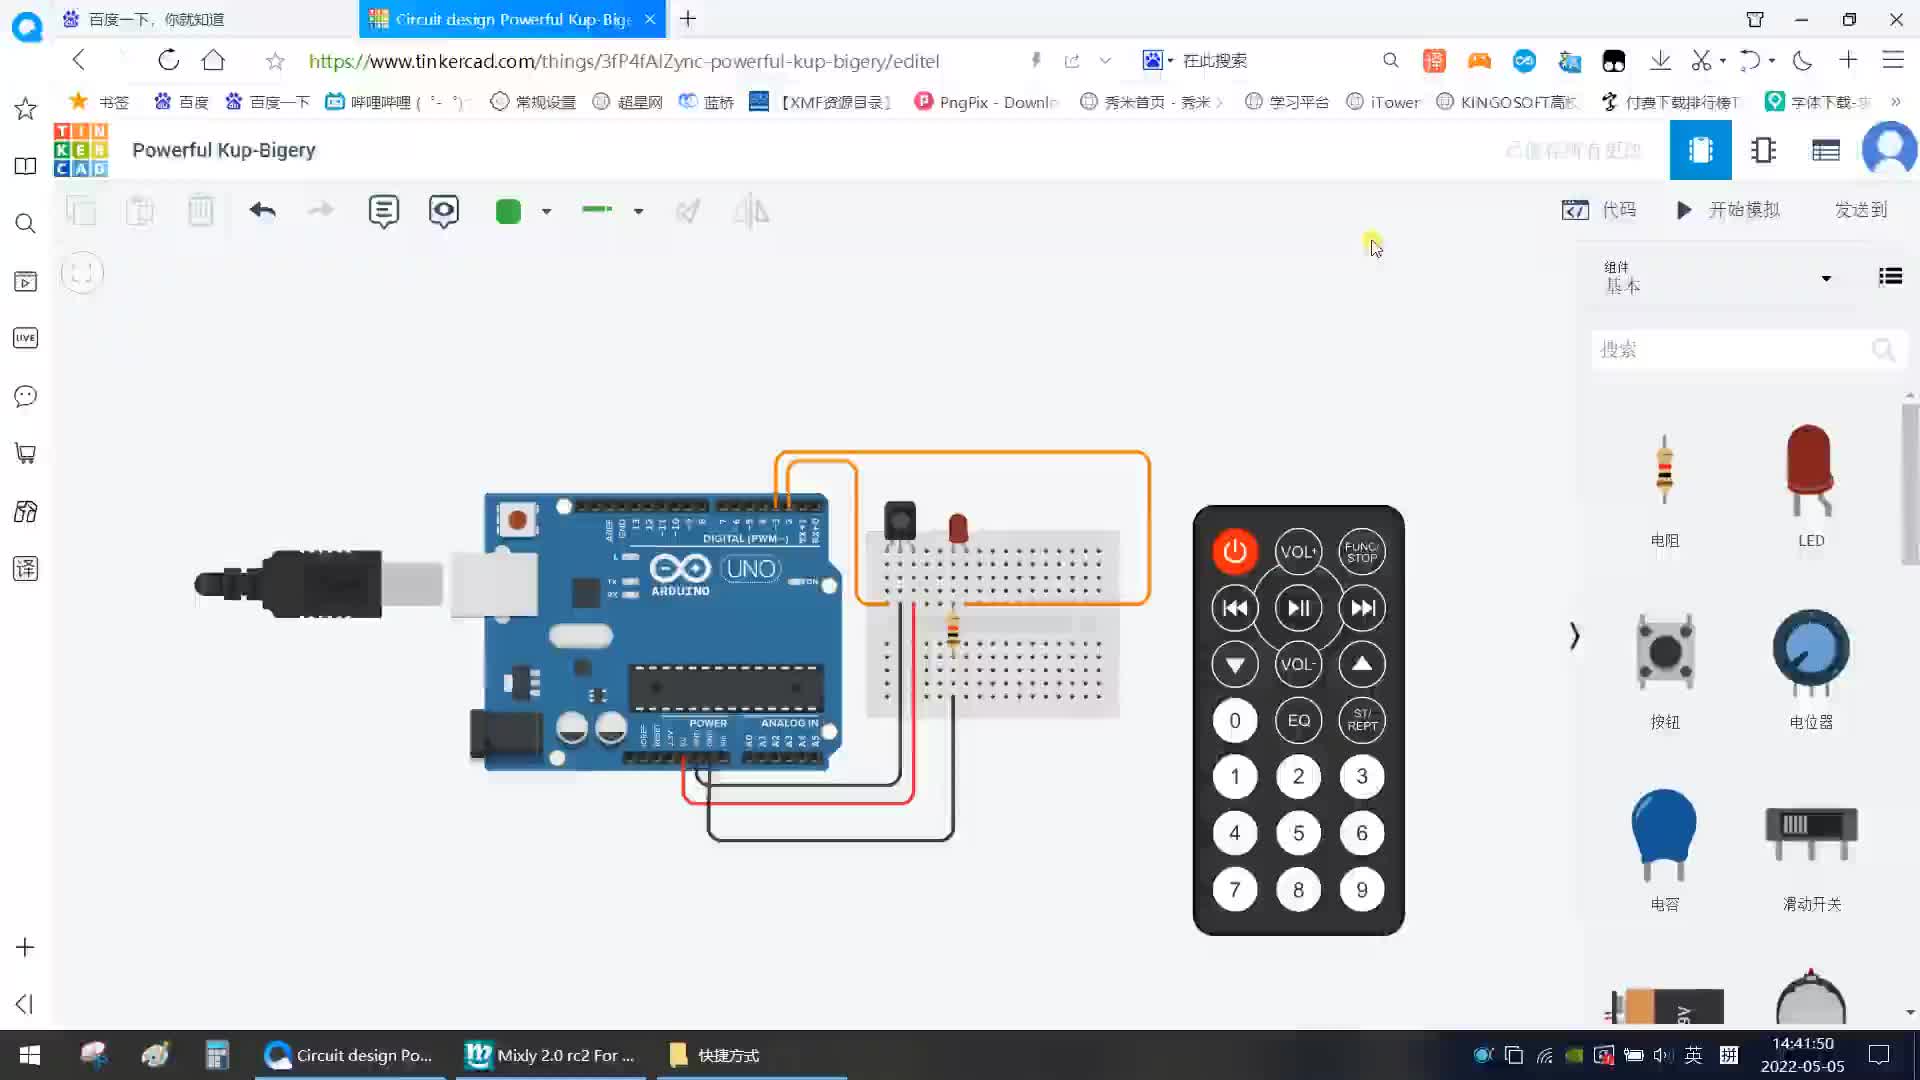Click the mirror flip icon

click(x=751, y=211)
